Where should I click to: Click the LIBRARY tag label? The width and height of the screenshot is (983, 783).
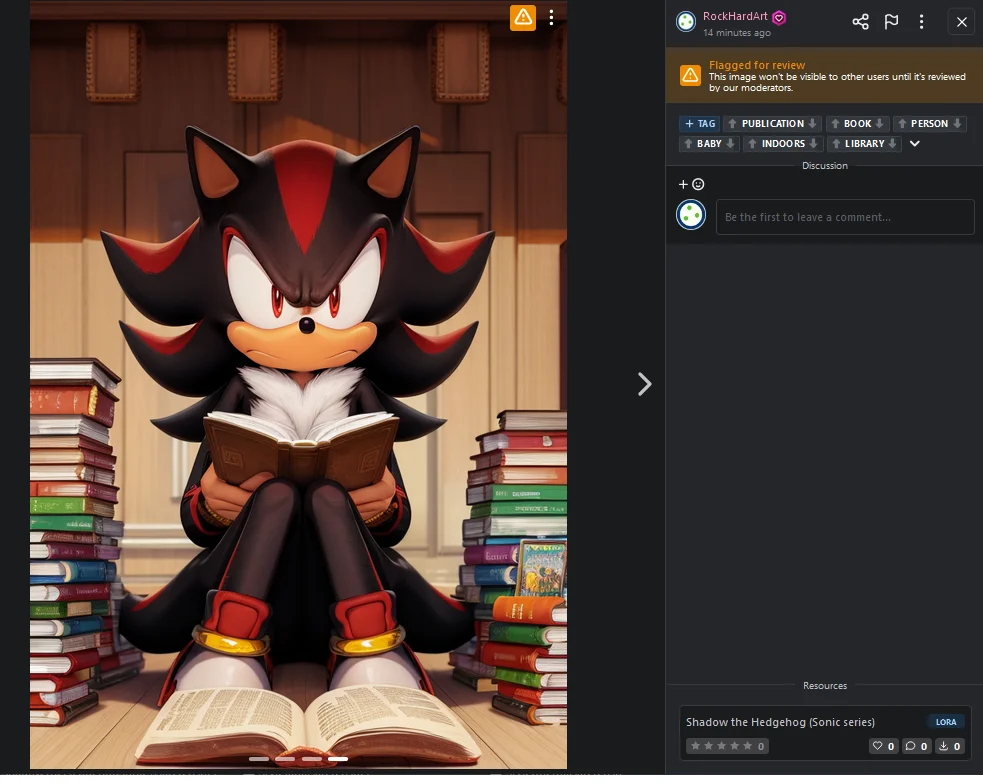pos(864,144)
